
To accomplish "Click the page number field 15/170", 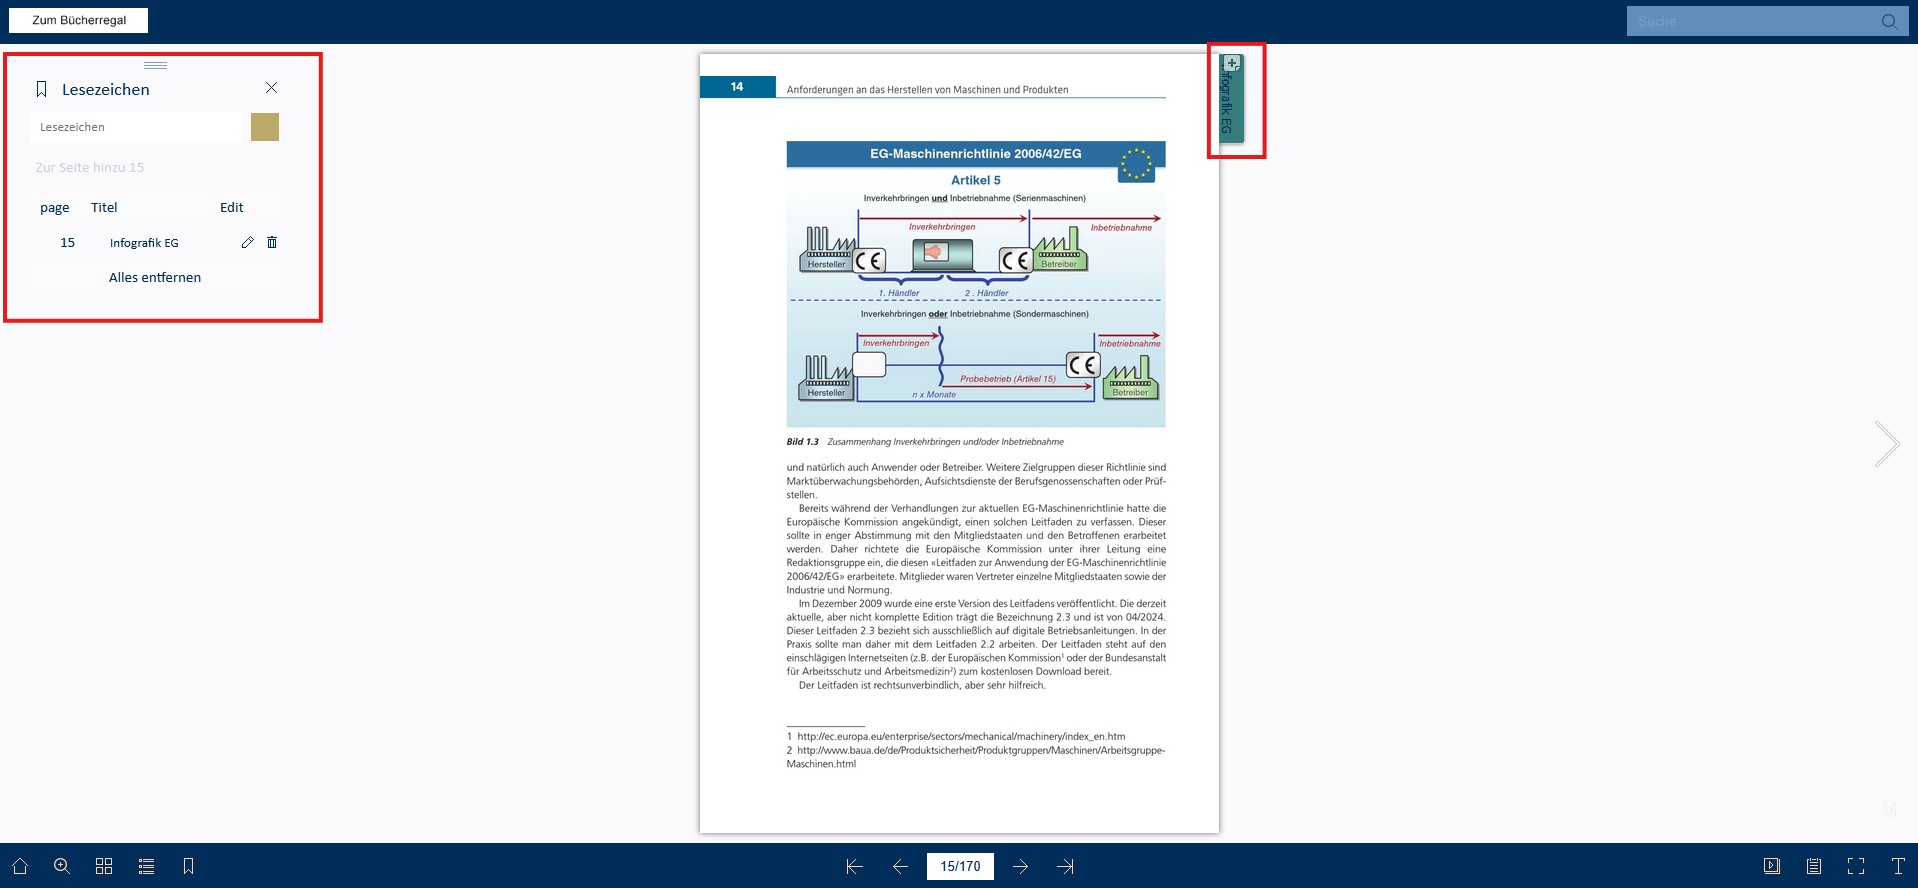I will pos(960,866).
